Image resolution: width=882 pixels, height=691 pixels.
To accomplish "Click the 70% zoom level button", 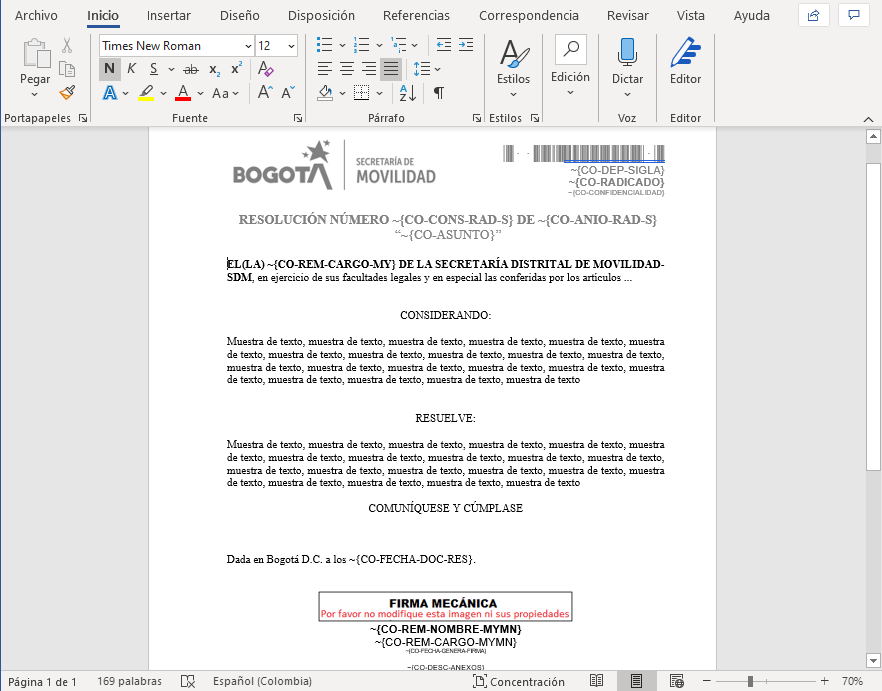I will (x=852, y=681).
